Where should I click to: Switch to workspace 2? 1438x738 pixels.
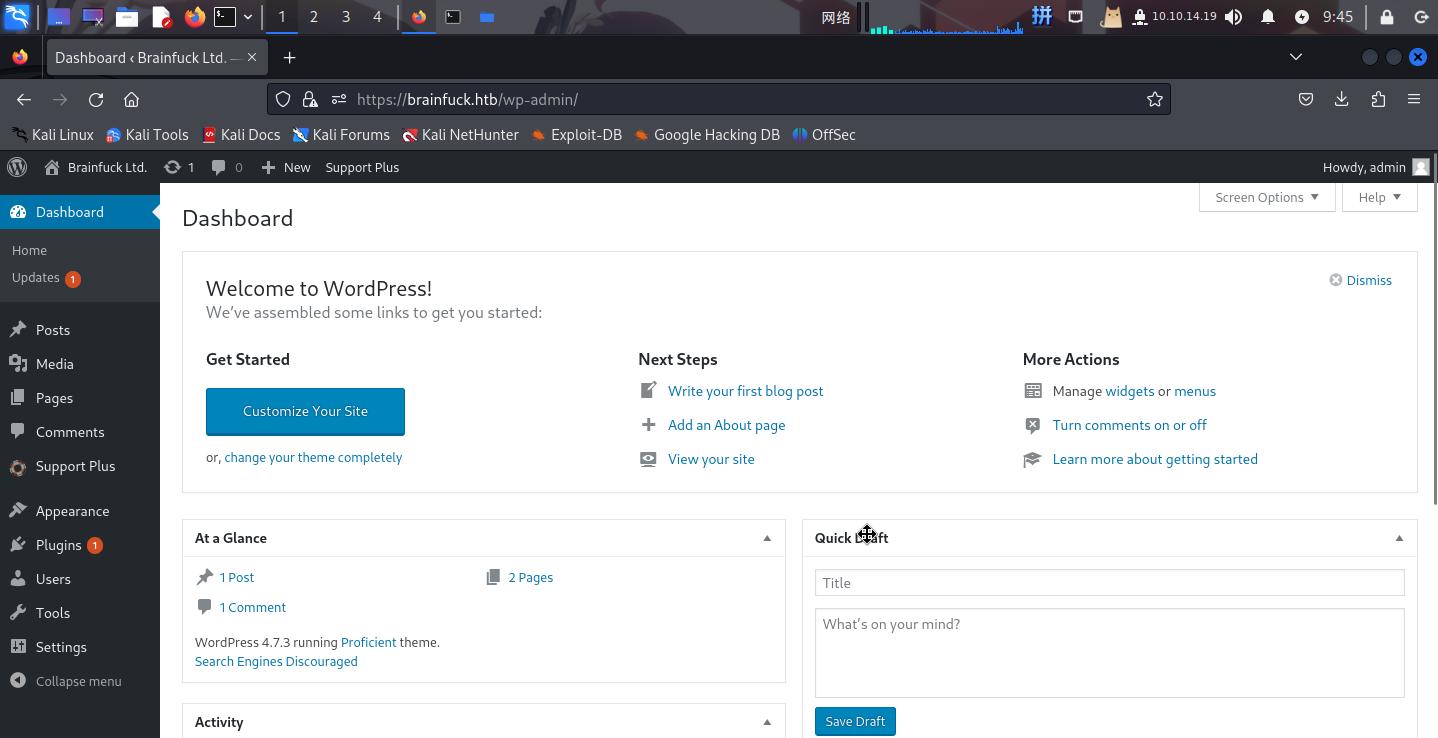pyautogui.click(x=314, y=16)
